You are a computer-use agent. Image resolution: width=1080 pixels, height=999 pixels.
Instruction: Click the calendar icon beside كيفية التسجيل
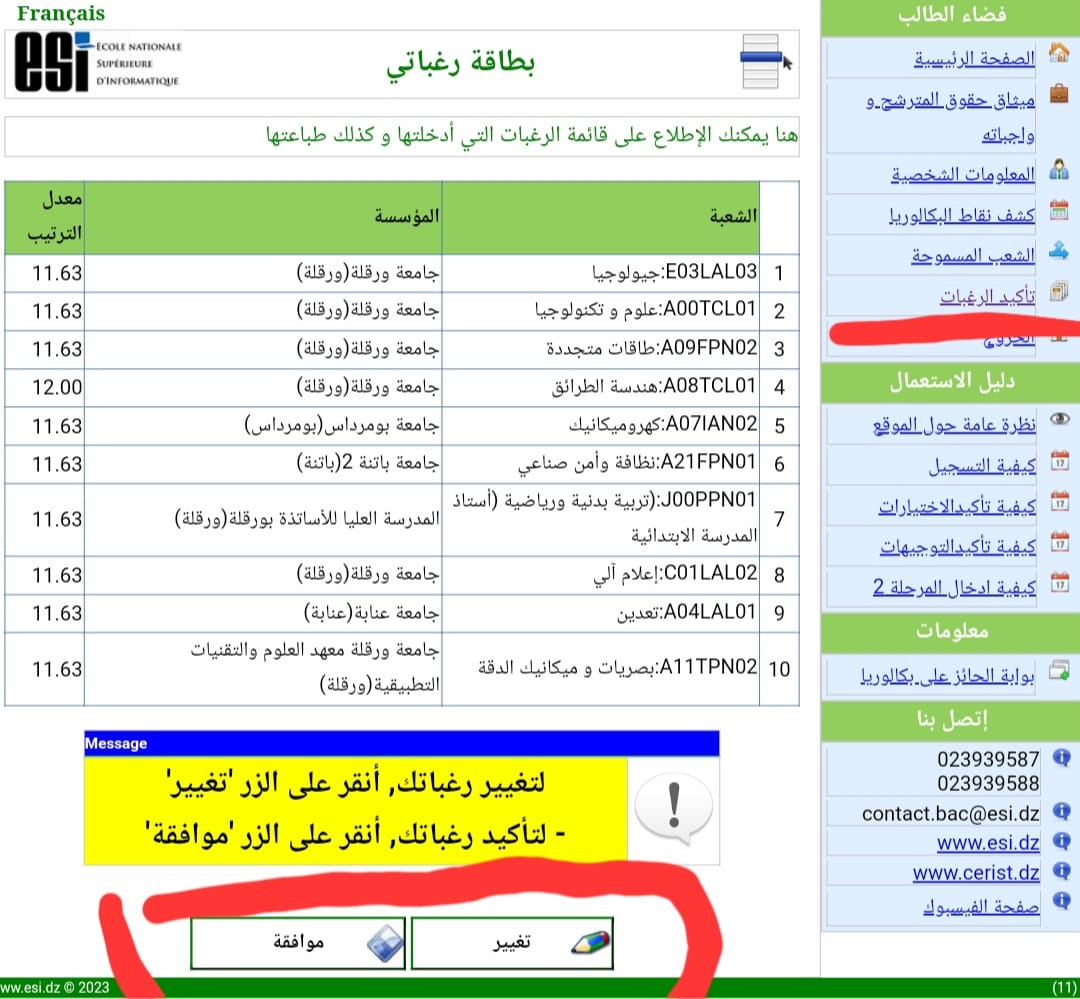point(1058,462)
